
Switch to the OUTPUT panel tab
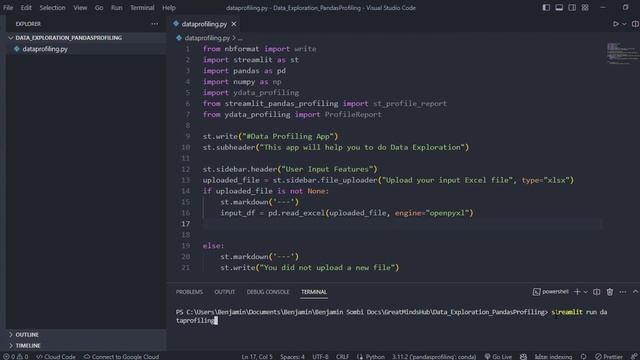[x=224, y=292]
